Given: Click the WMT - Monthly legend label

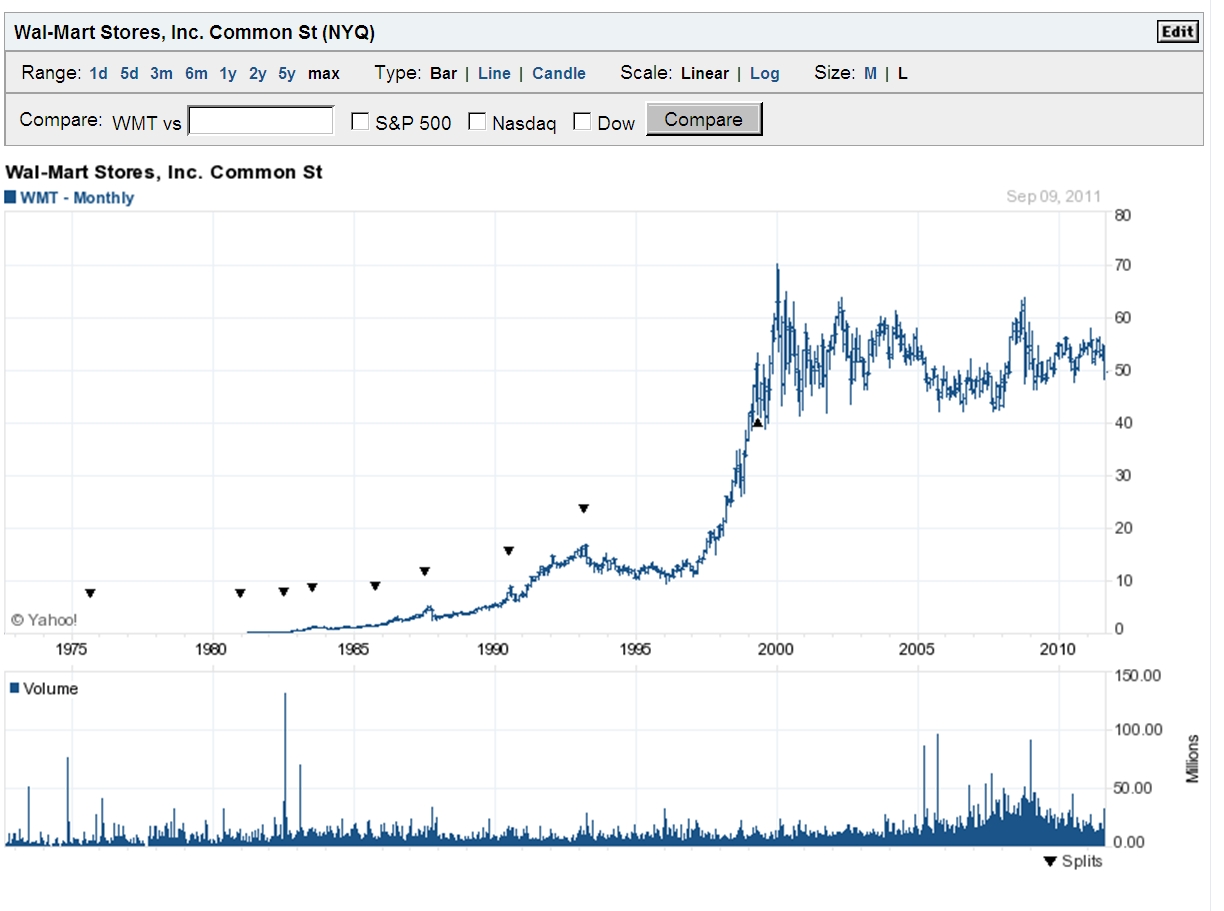Looking at the screenshot, I should click(x=77, y=198).
